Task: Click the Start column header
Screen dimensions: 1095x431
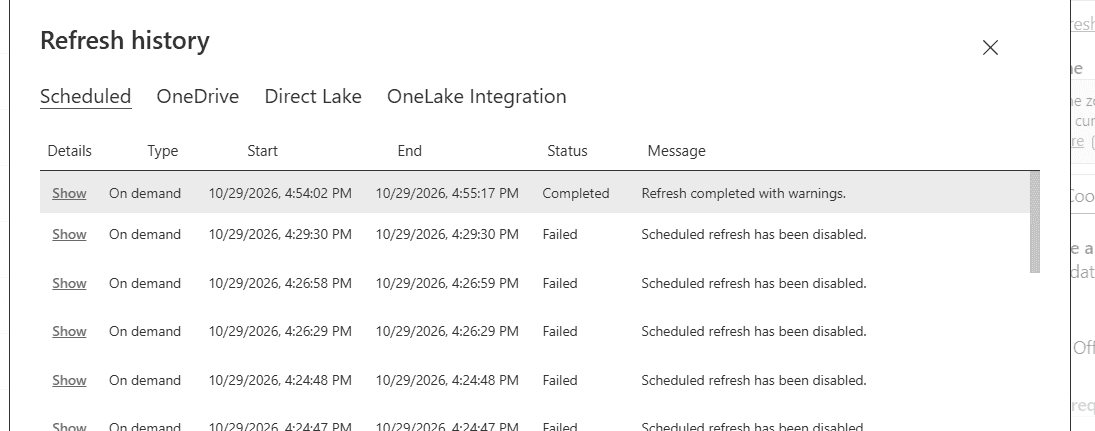Action: pyautogui.click(x=263, y=151)
